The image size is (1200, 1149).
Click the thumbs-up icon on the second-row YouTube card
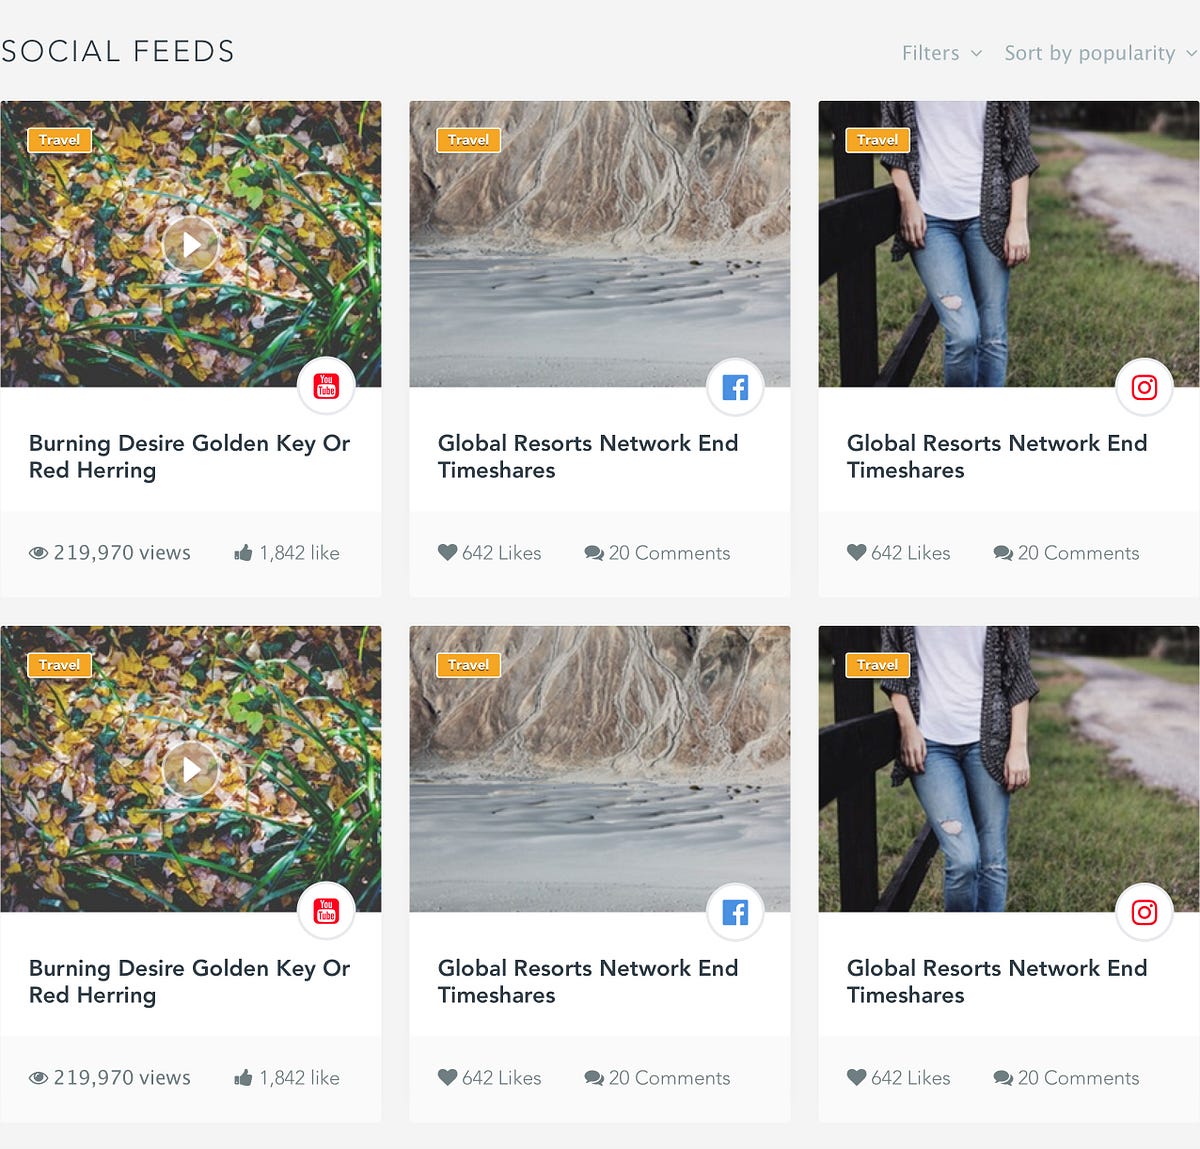(x=243, y=1078)
